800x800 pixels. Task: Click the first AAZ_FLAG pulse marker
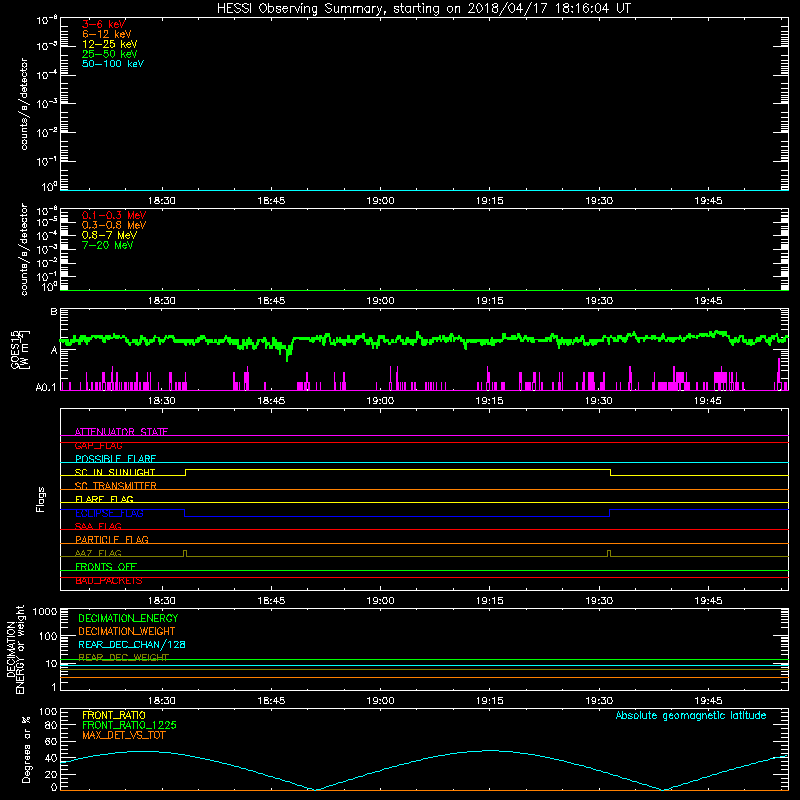[x=185, y=553]
